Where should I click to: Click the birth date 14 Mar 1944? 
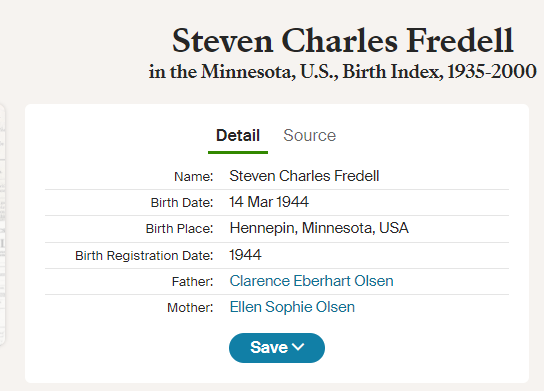click(269, 202)
